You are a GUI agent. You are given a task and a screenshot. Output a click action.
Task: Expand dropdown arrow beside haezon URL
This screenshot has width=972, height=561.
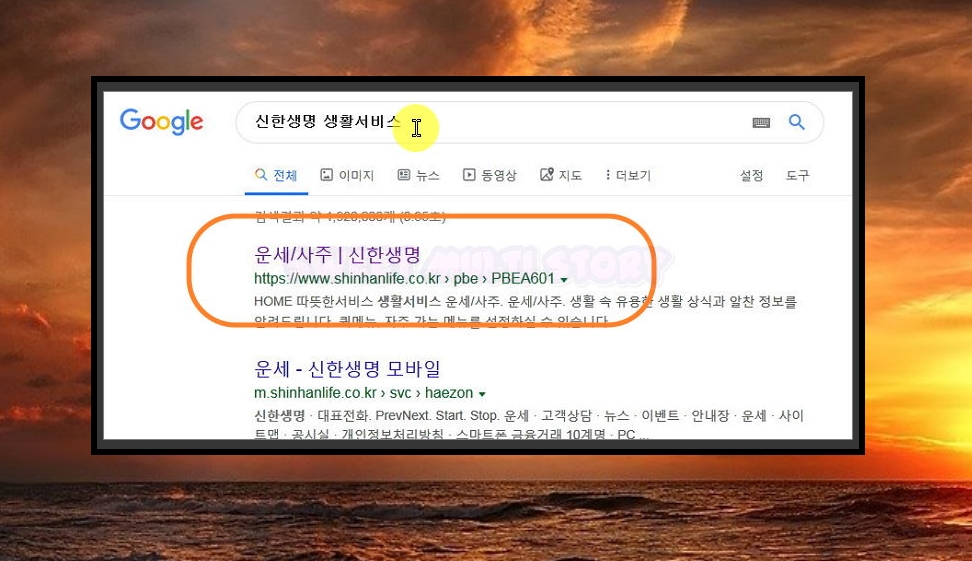pyautogui.click(x=482, y=394)
